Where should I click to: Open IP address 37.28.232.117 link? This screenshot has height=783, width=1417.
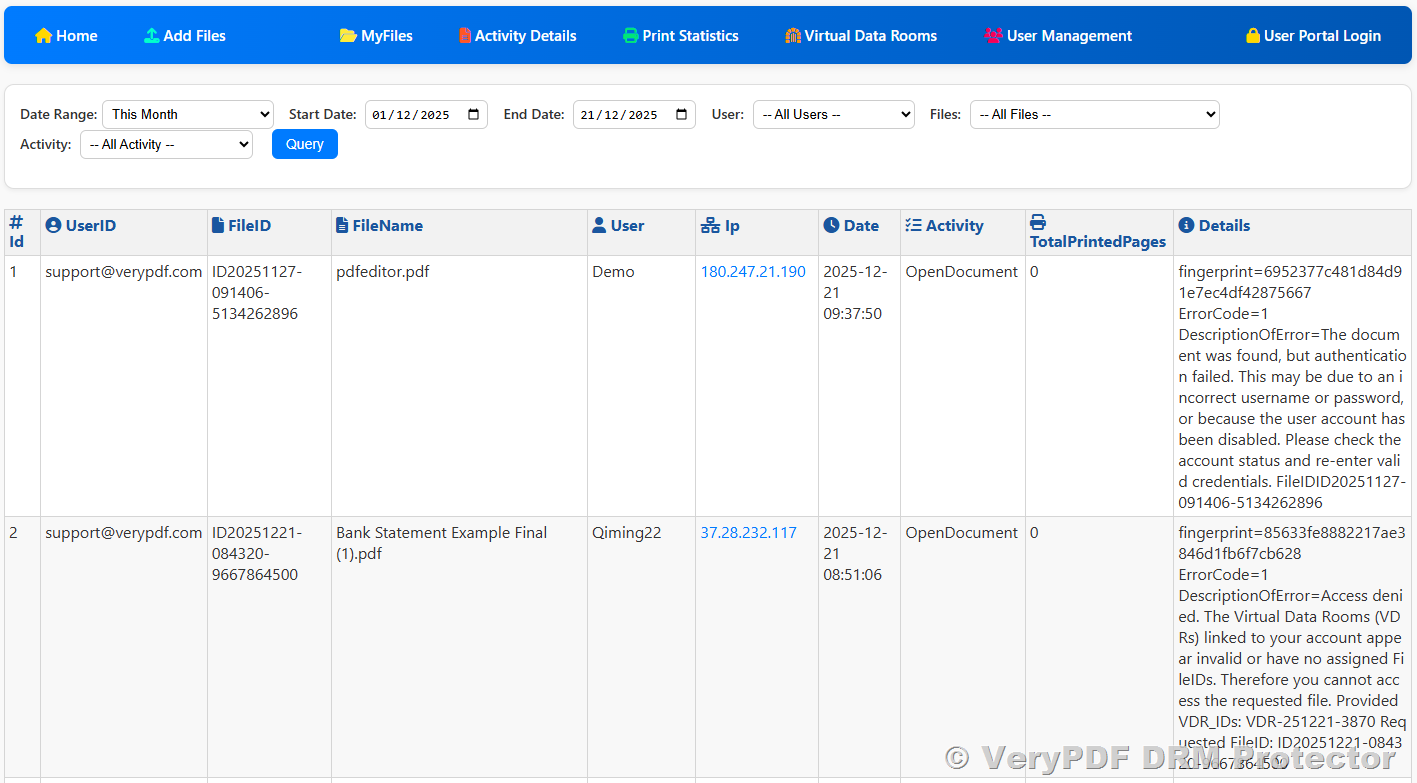[x=748, y=533]
